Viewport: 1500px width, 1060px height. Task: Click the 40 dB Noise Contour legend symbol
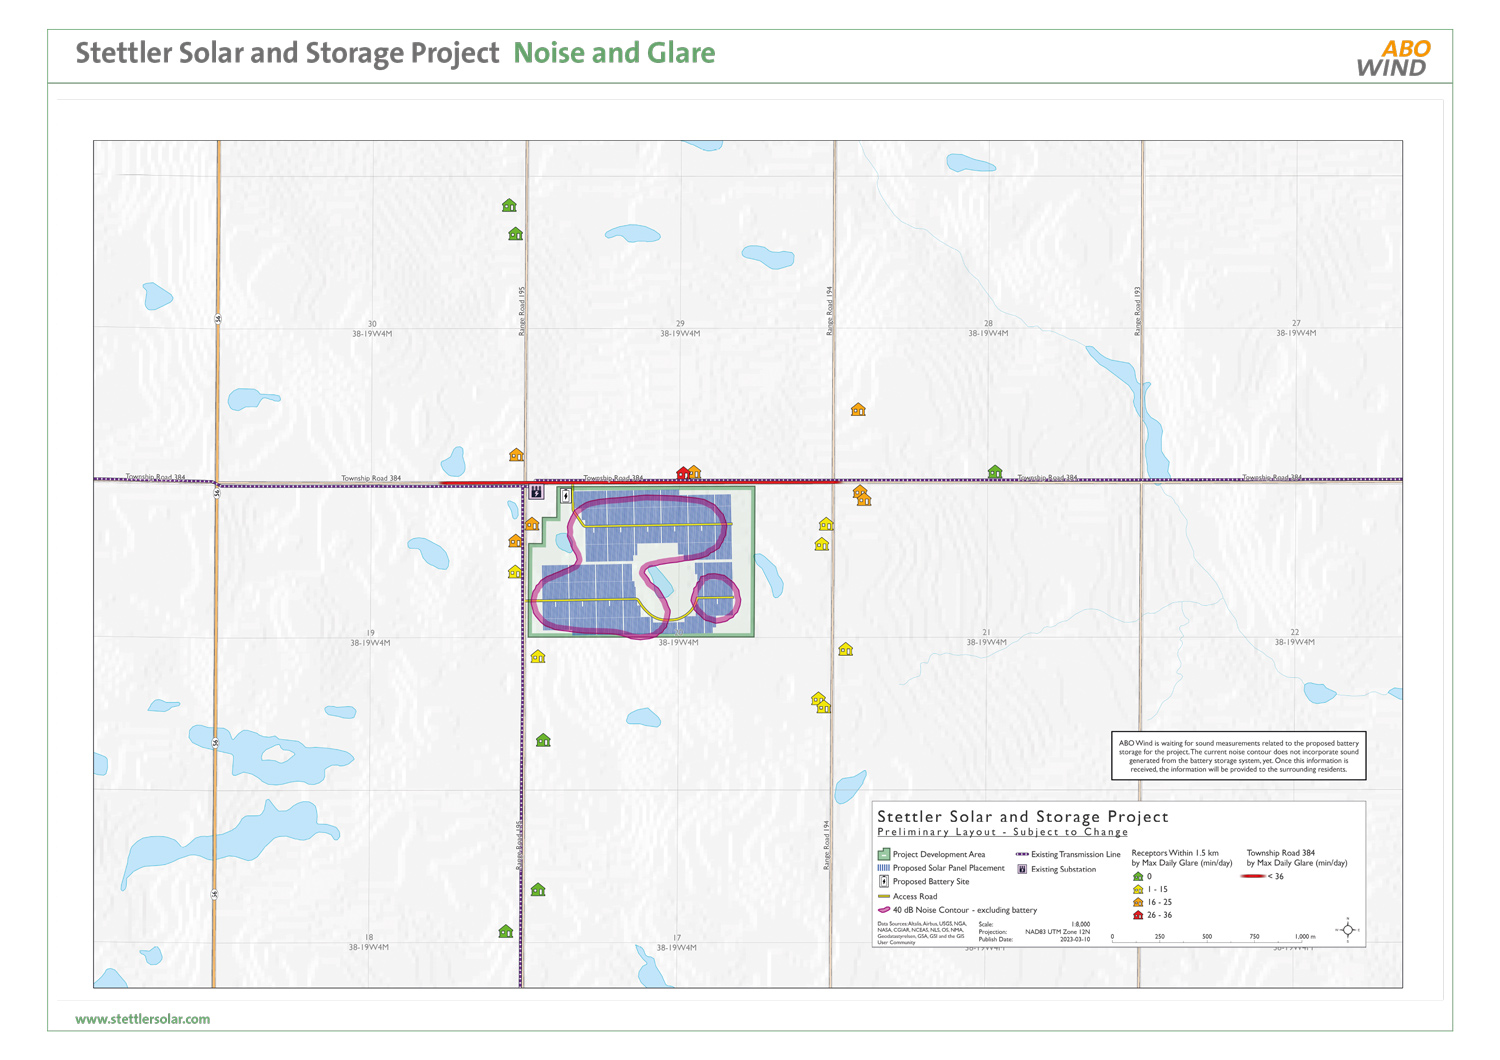(x=883, y=910)
